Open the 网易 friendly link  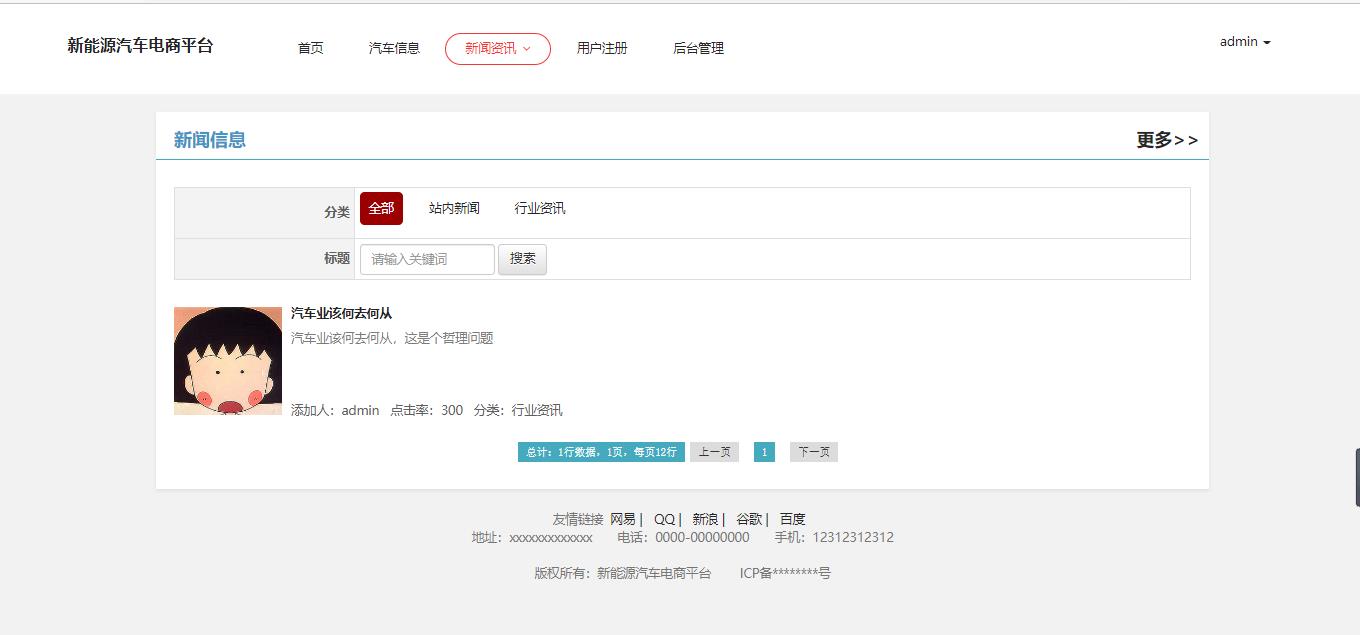pyautogui.click(x=622, y=519)
